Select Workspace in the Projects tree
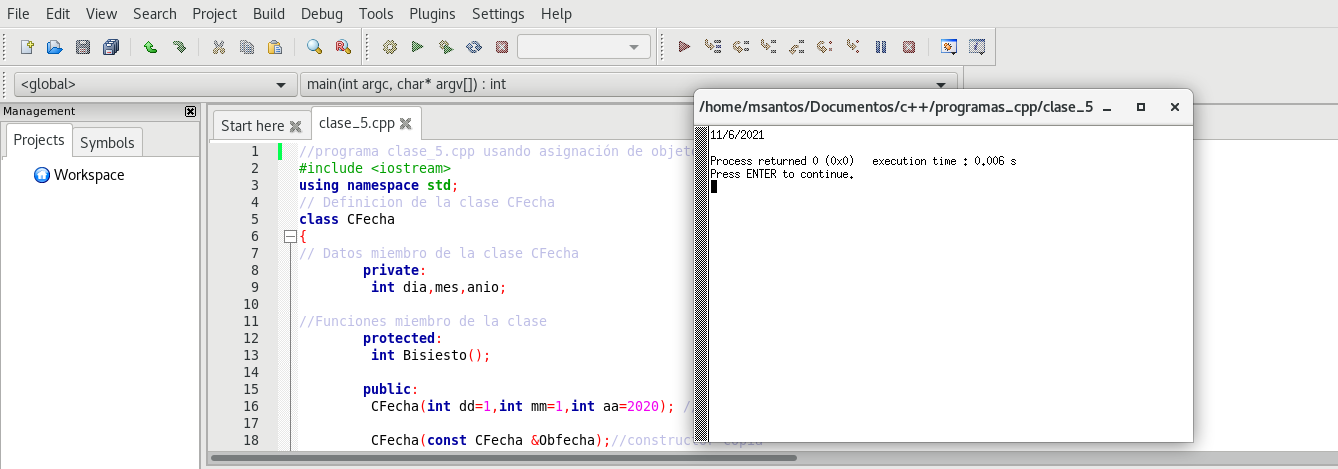The image size is (1338, 469). coord(89,175)
